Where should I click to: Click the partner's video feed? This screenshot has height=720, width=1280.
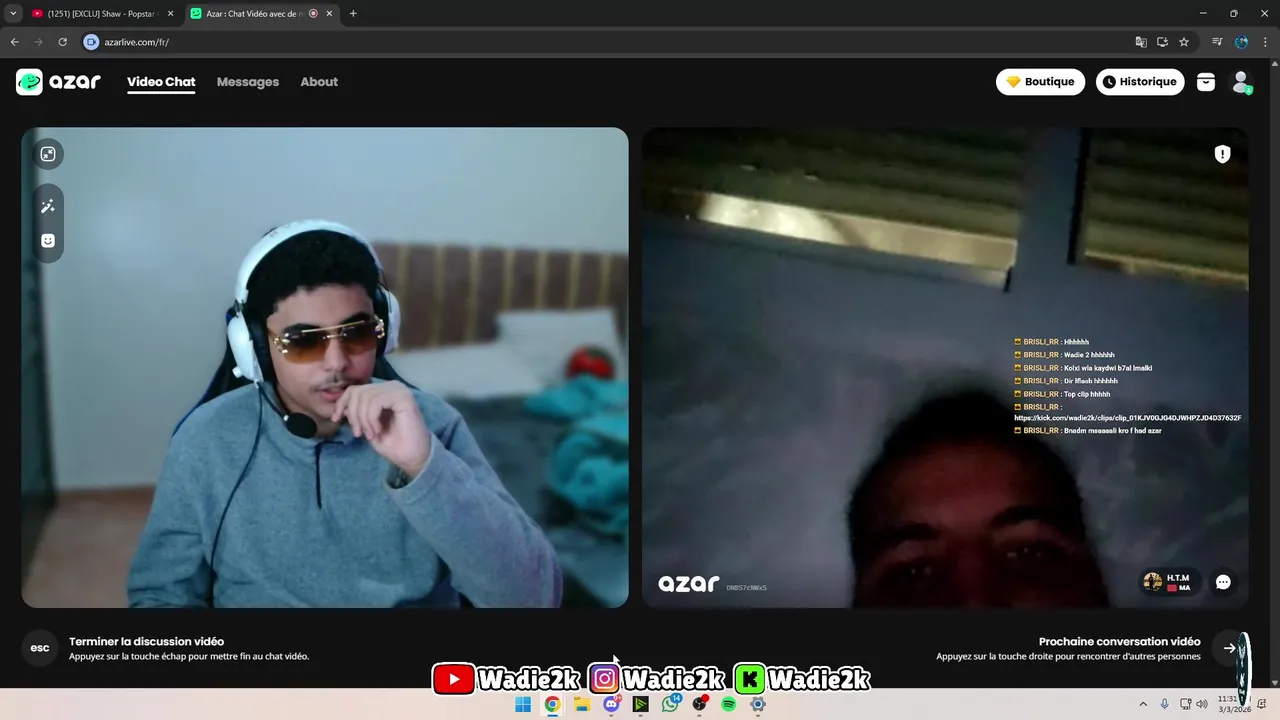click(945, 367)
